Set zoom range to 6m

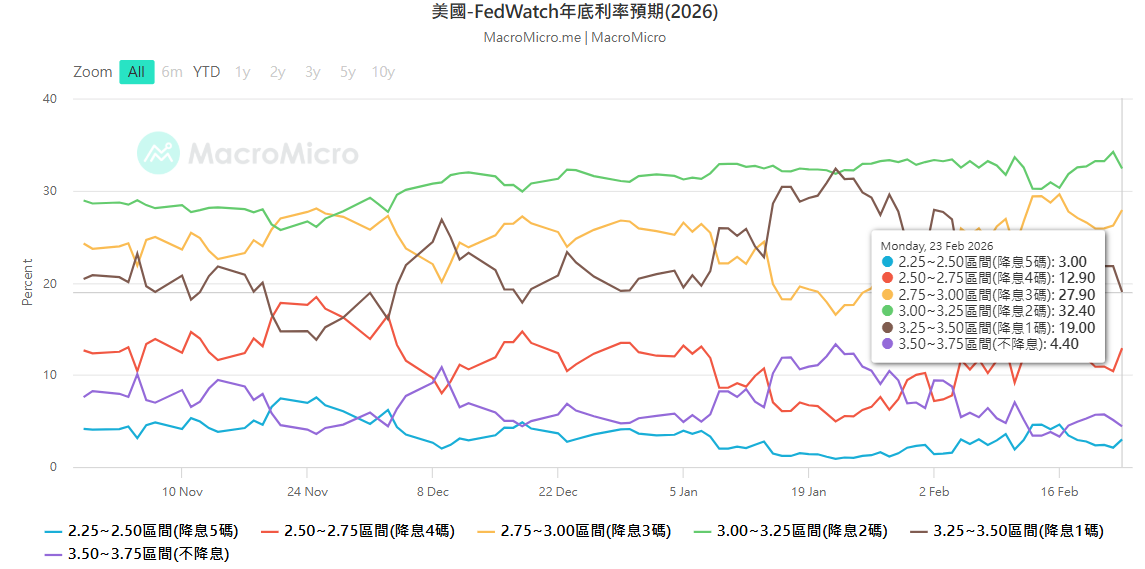(x=172, y=72)
